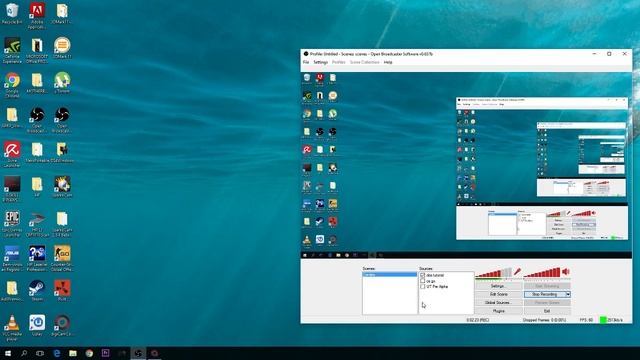The width and height of the screenshot is (640, 360).
Task: Open the Avira Launcher desktop icon
Action: tap(12, 154)
